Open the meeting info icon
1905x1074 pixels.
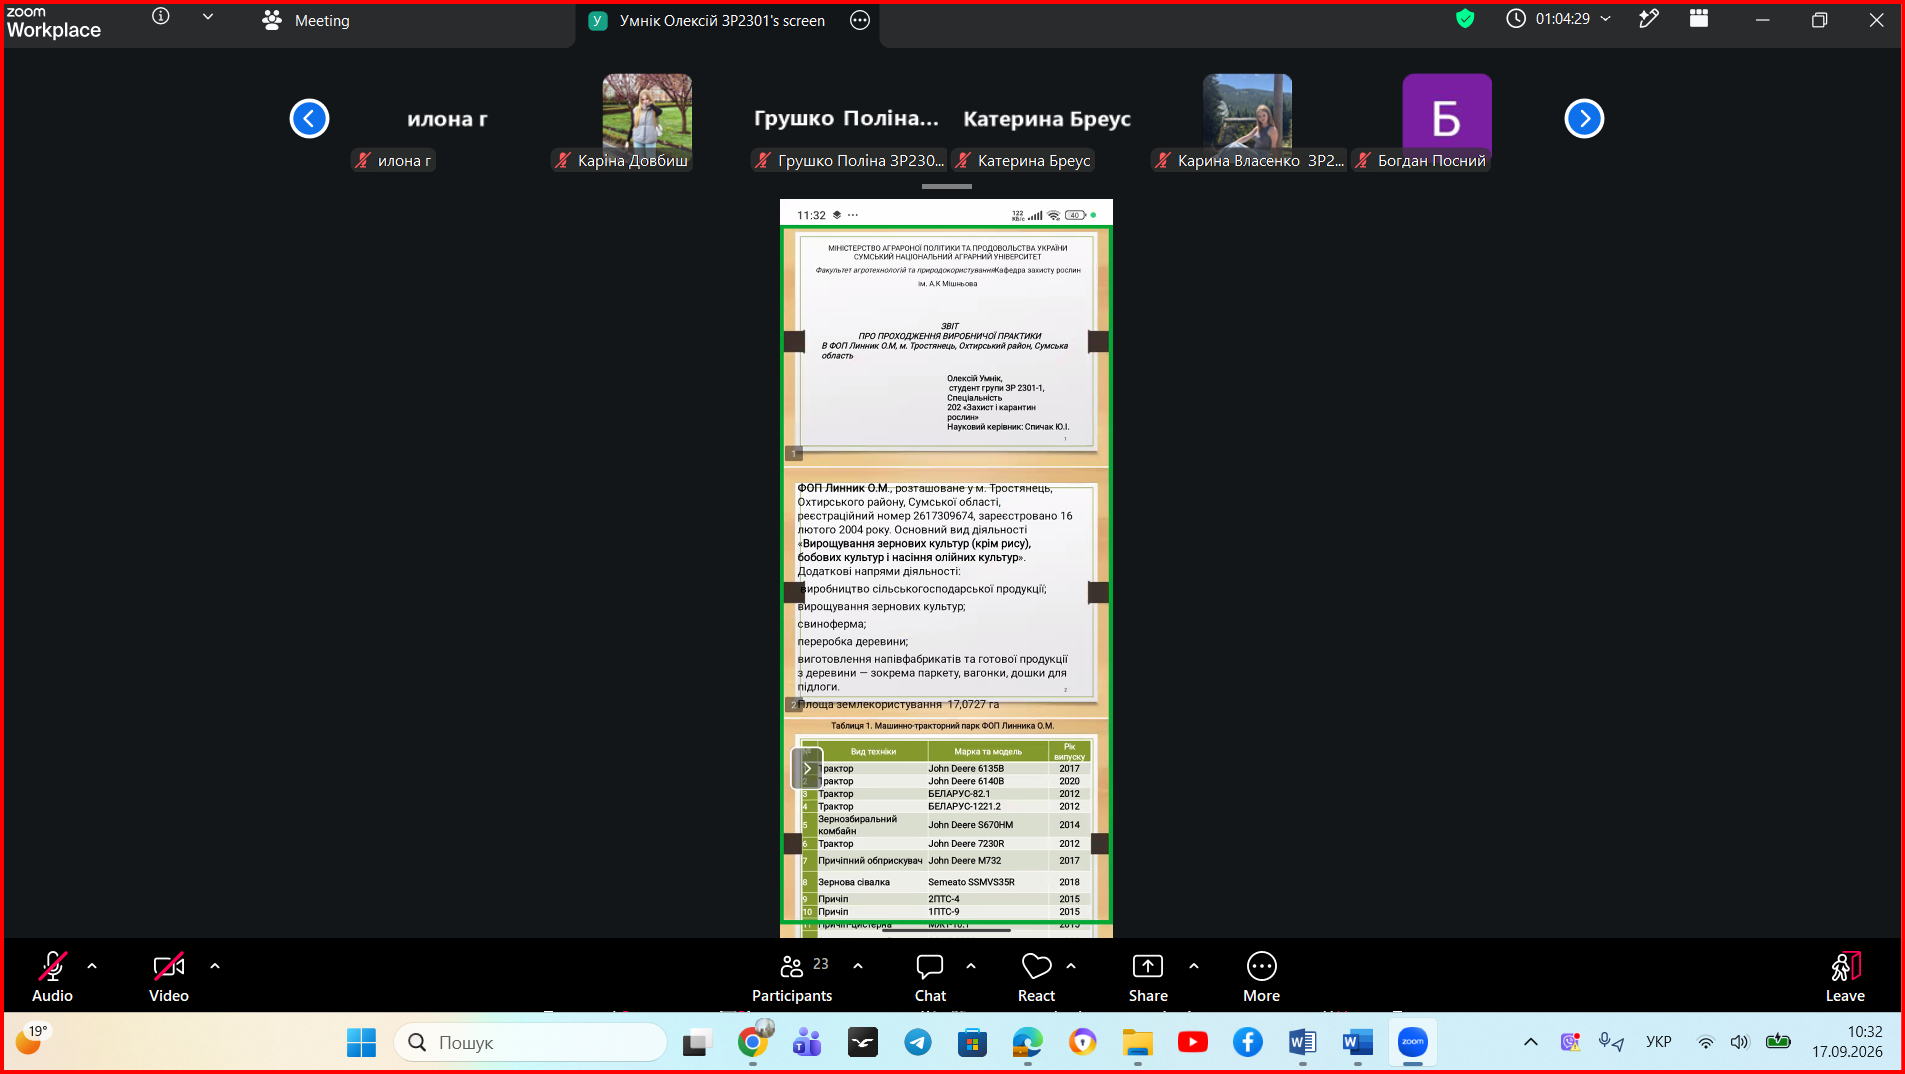(161, 16)
